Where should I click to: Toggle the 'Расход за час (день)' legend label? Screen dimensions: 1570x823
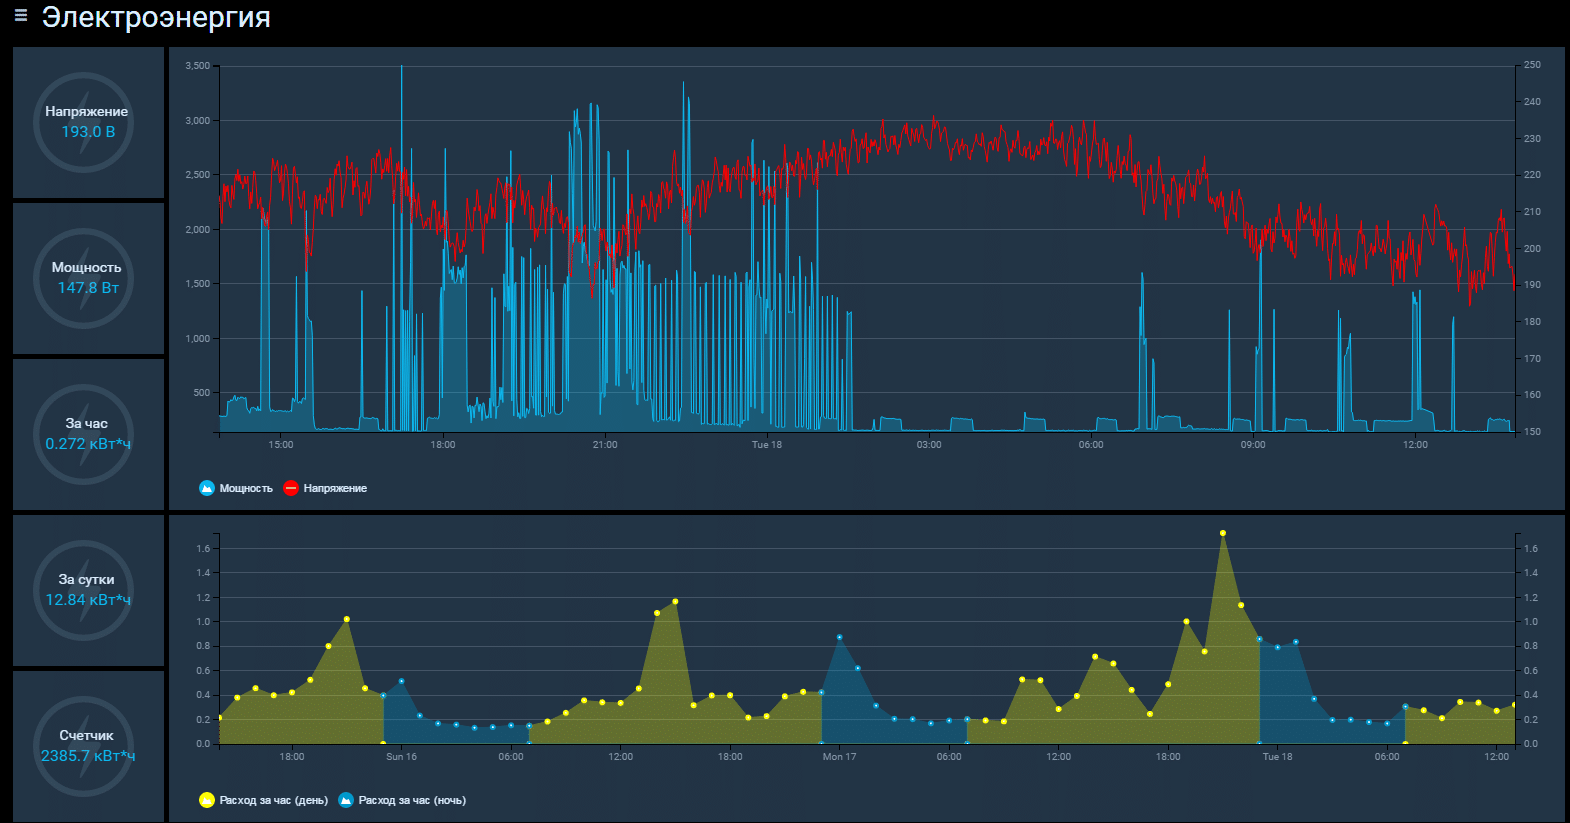pos(273,800)
